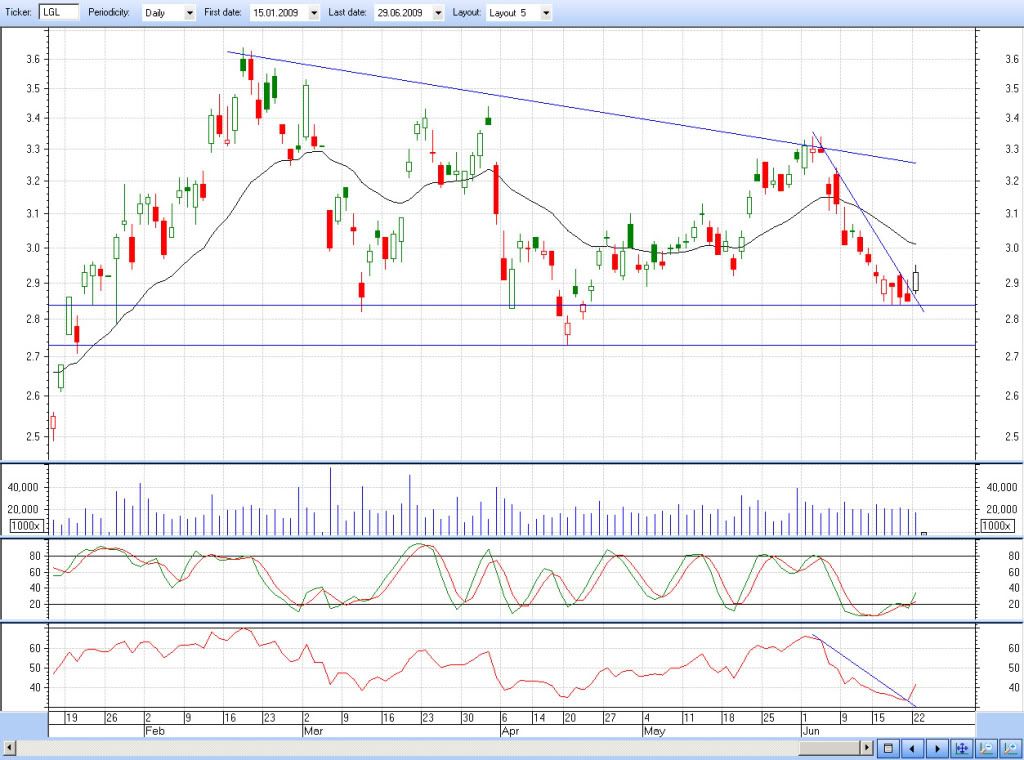Viewport: 1024px width, 760px height.
Task: Click the window/calendar icon button beside the scrollbar
Action: point(888,748)
